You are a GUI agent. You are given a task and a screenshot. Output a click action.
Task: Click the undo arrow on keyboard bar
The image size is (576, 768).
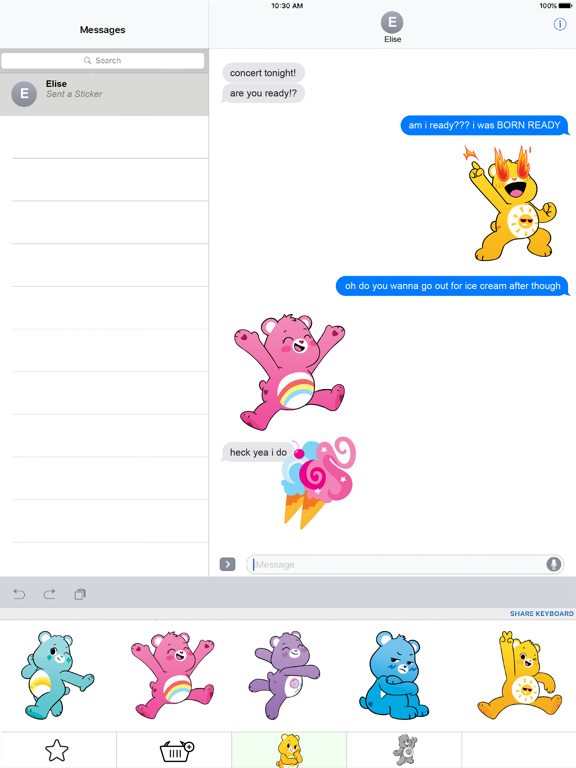[19, 594]
